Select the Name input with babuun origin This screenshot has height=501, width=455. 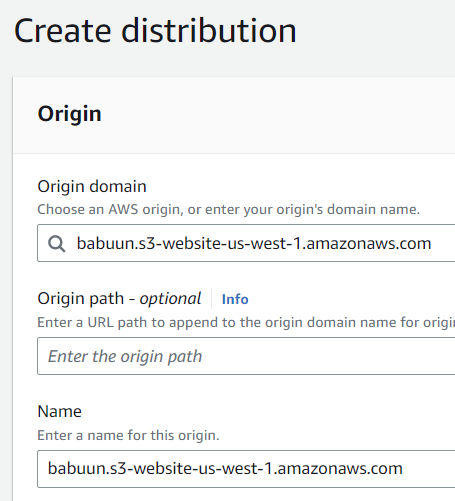click(x=246, y=469)
